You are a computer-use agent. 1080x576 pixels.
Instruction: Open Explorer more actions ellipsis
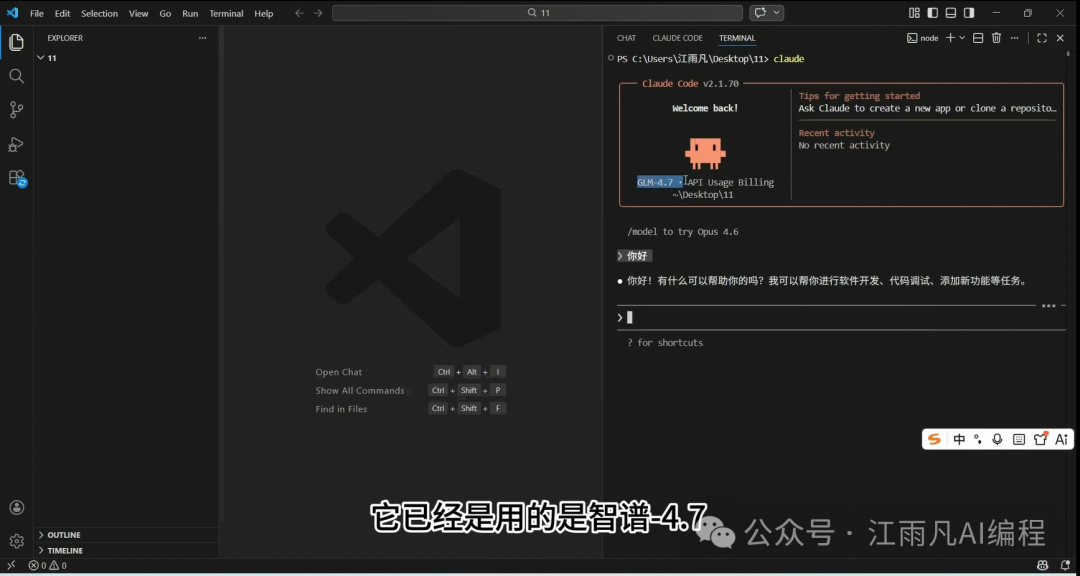[x=202, y=38]
